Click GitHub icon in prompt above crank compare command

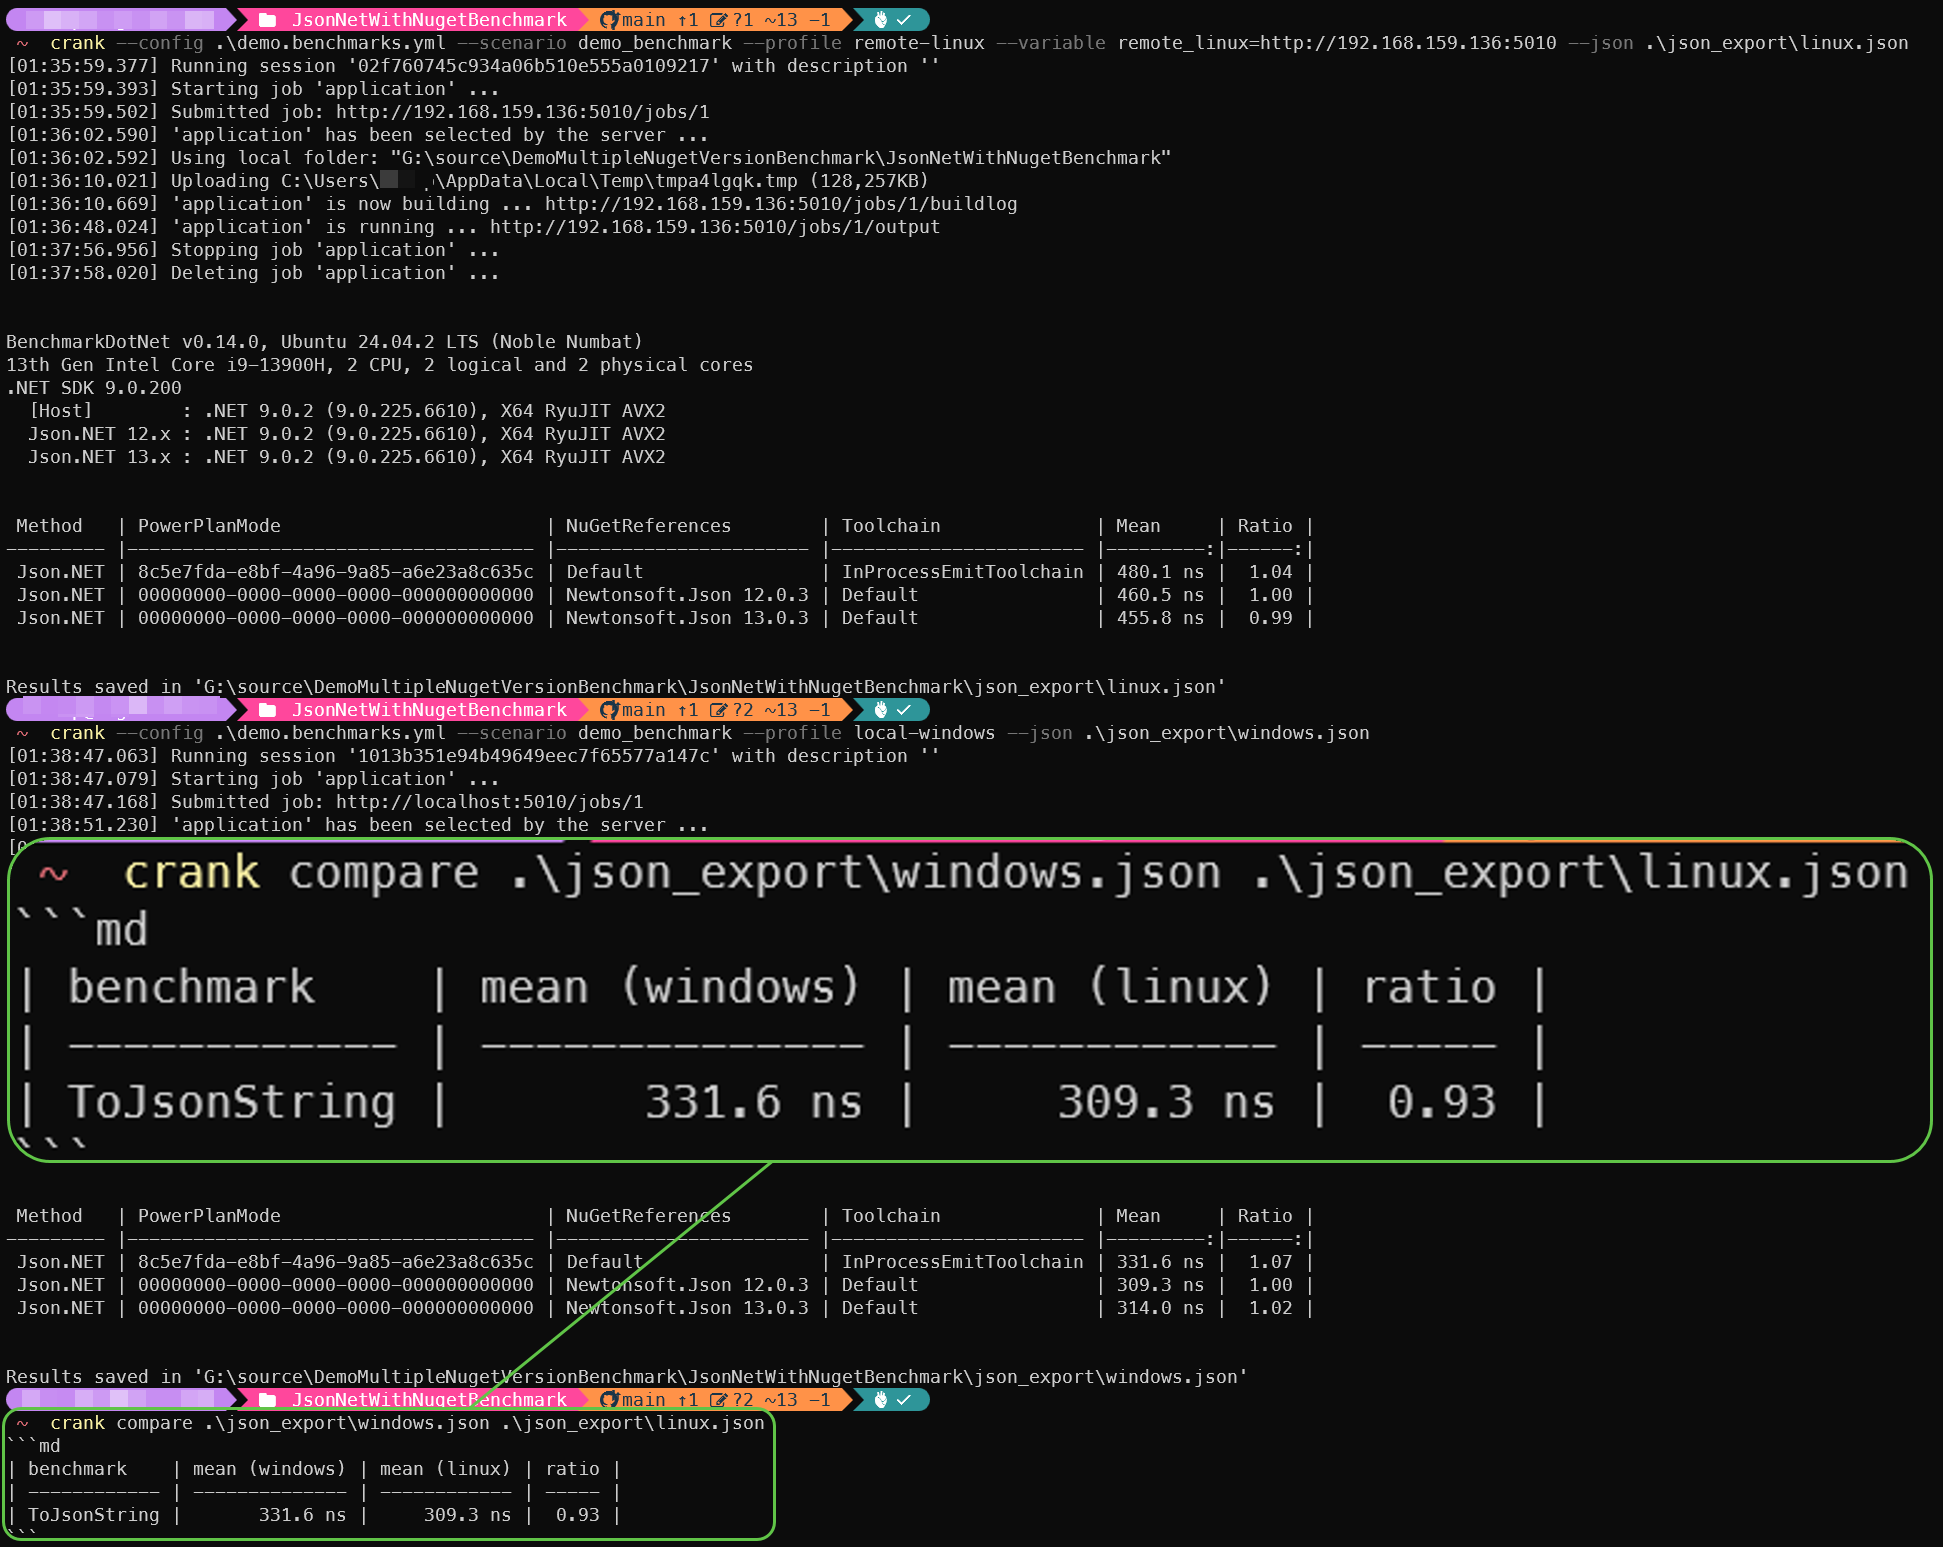pyautogui.click(x=609, y=1400)
